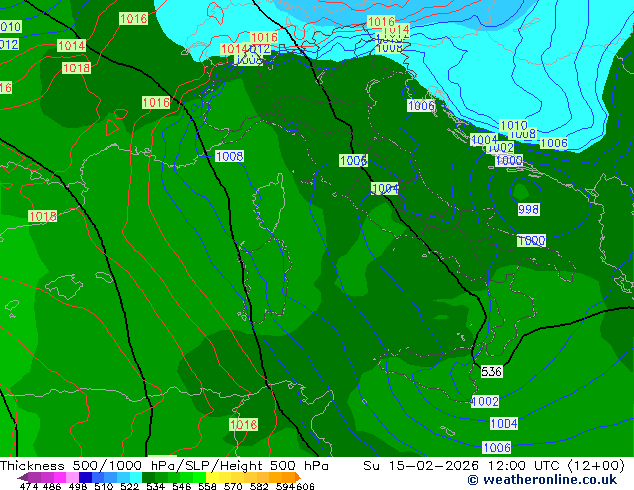
Task: Select the legend value 474
Action: click(x=29, y=486)
